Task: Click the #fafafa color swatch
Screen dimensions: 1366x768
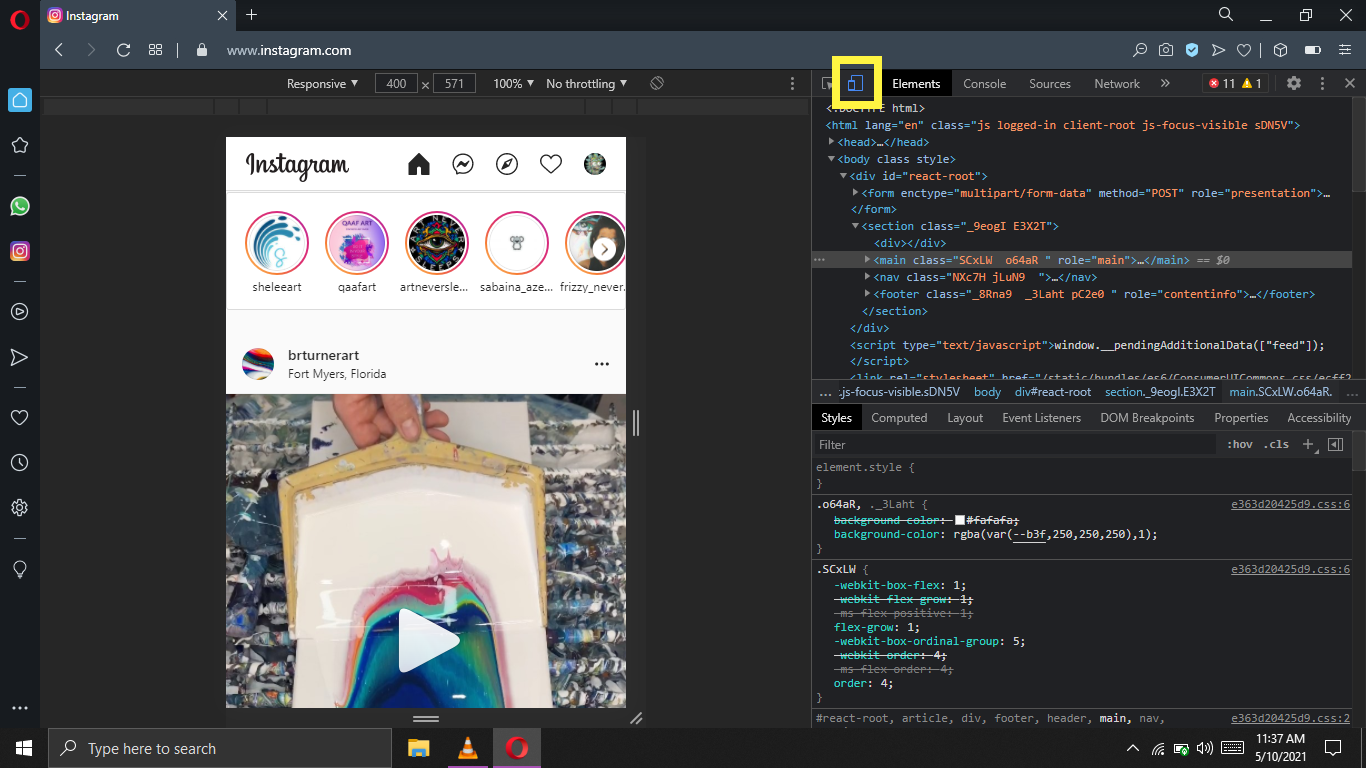Action: 960,520
